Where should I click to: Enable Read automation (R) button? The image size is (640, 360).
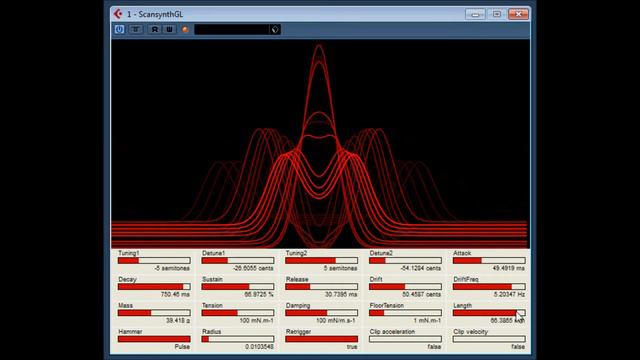154,29
